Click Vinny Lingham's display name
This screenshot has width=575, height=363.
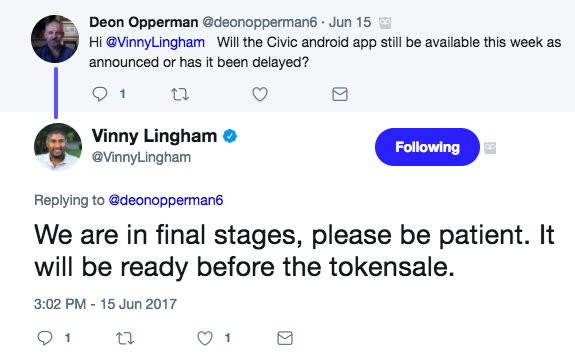tap(154, 136)
